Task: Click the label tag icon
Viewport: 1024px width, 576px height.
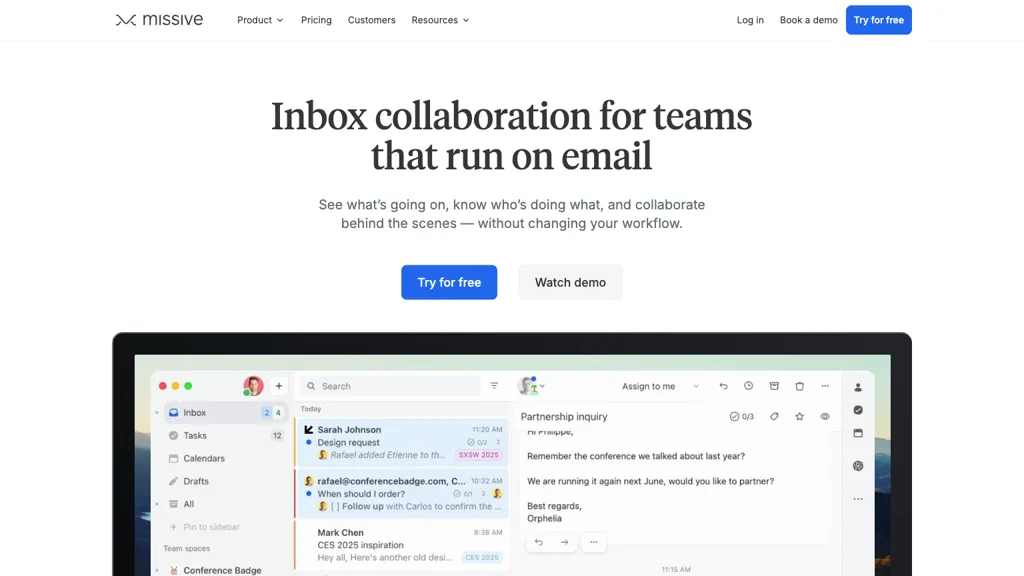Action: (x=774, y=417)
